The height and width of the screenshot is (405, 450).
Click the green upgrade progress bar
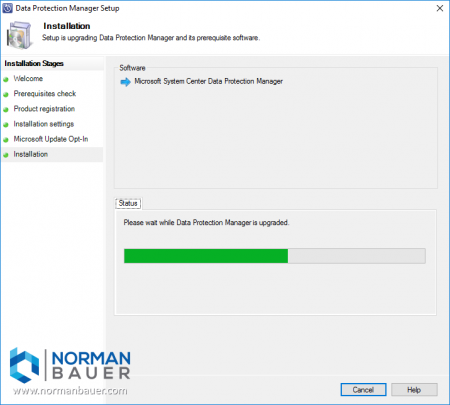click(x=275, y=256)
